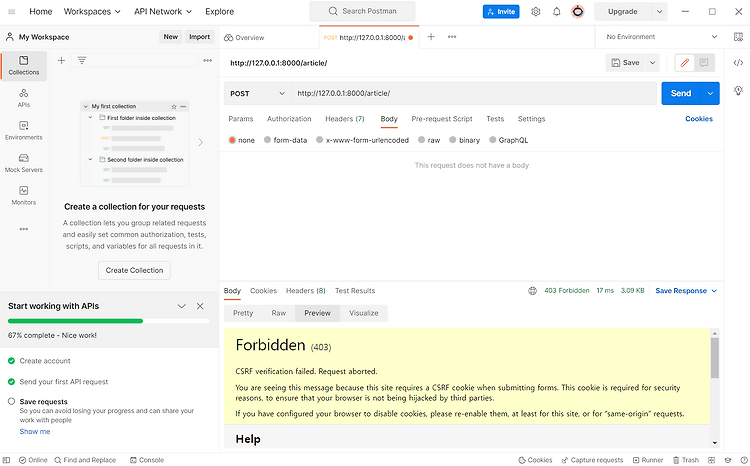Click the Invite button
The image size is (750, 466).
click(x=501, y=11)
